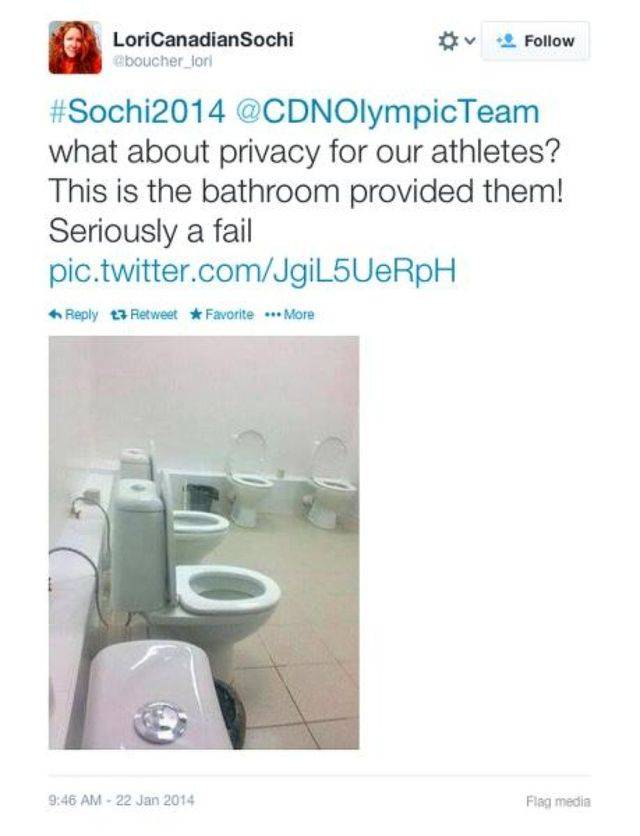Open the pic.twitter.com/JgiL5UeRpH link
The height and width of the screenshot is (836, 640).
(253, 271)
